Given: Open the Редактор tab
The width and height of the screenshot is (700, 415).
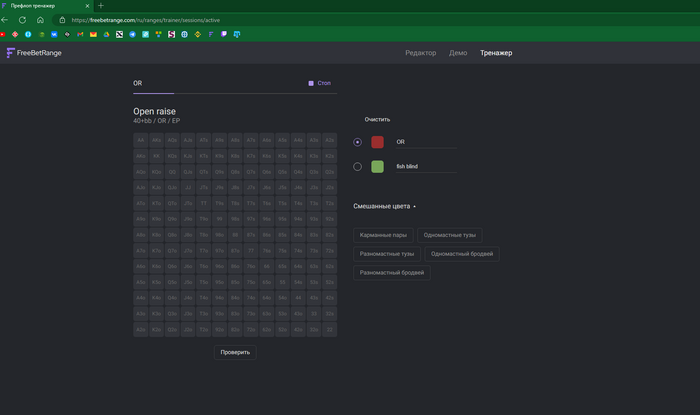Looking at the screenshot, I should click(421, 53).
